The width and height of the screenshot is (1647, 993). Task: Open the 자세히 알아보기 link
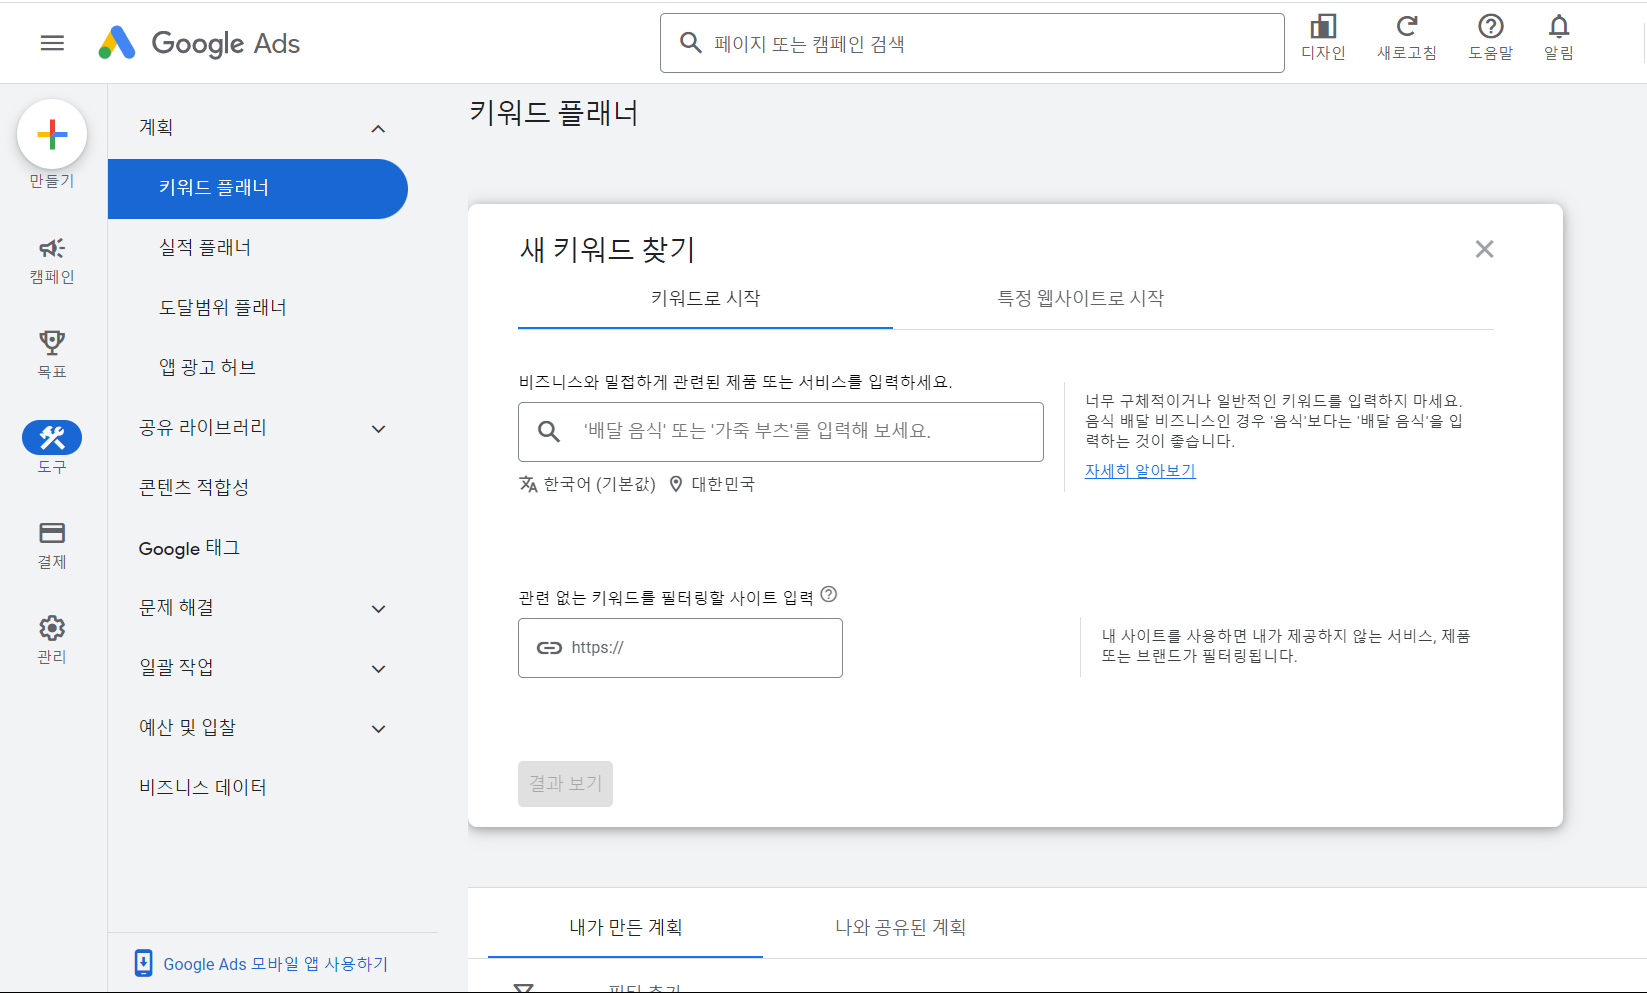1139,470
